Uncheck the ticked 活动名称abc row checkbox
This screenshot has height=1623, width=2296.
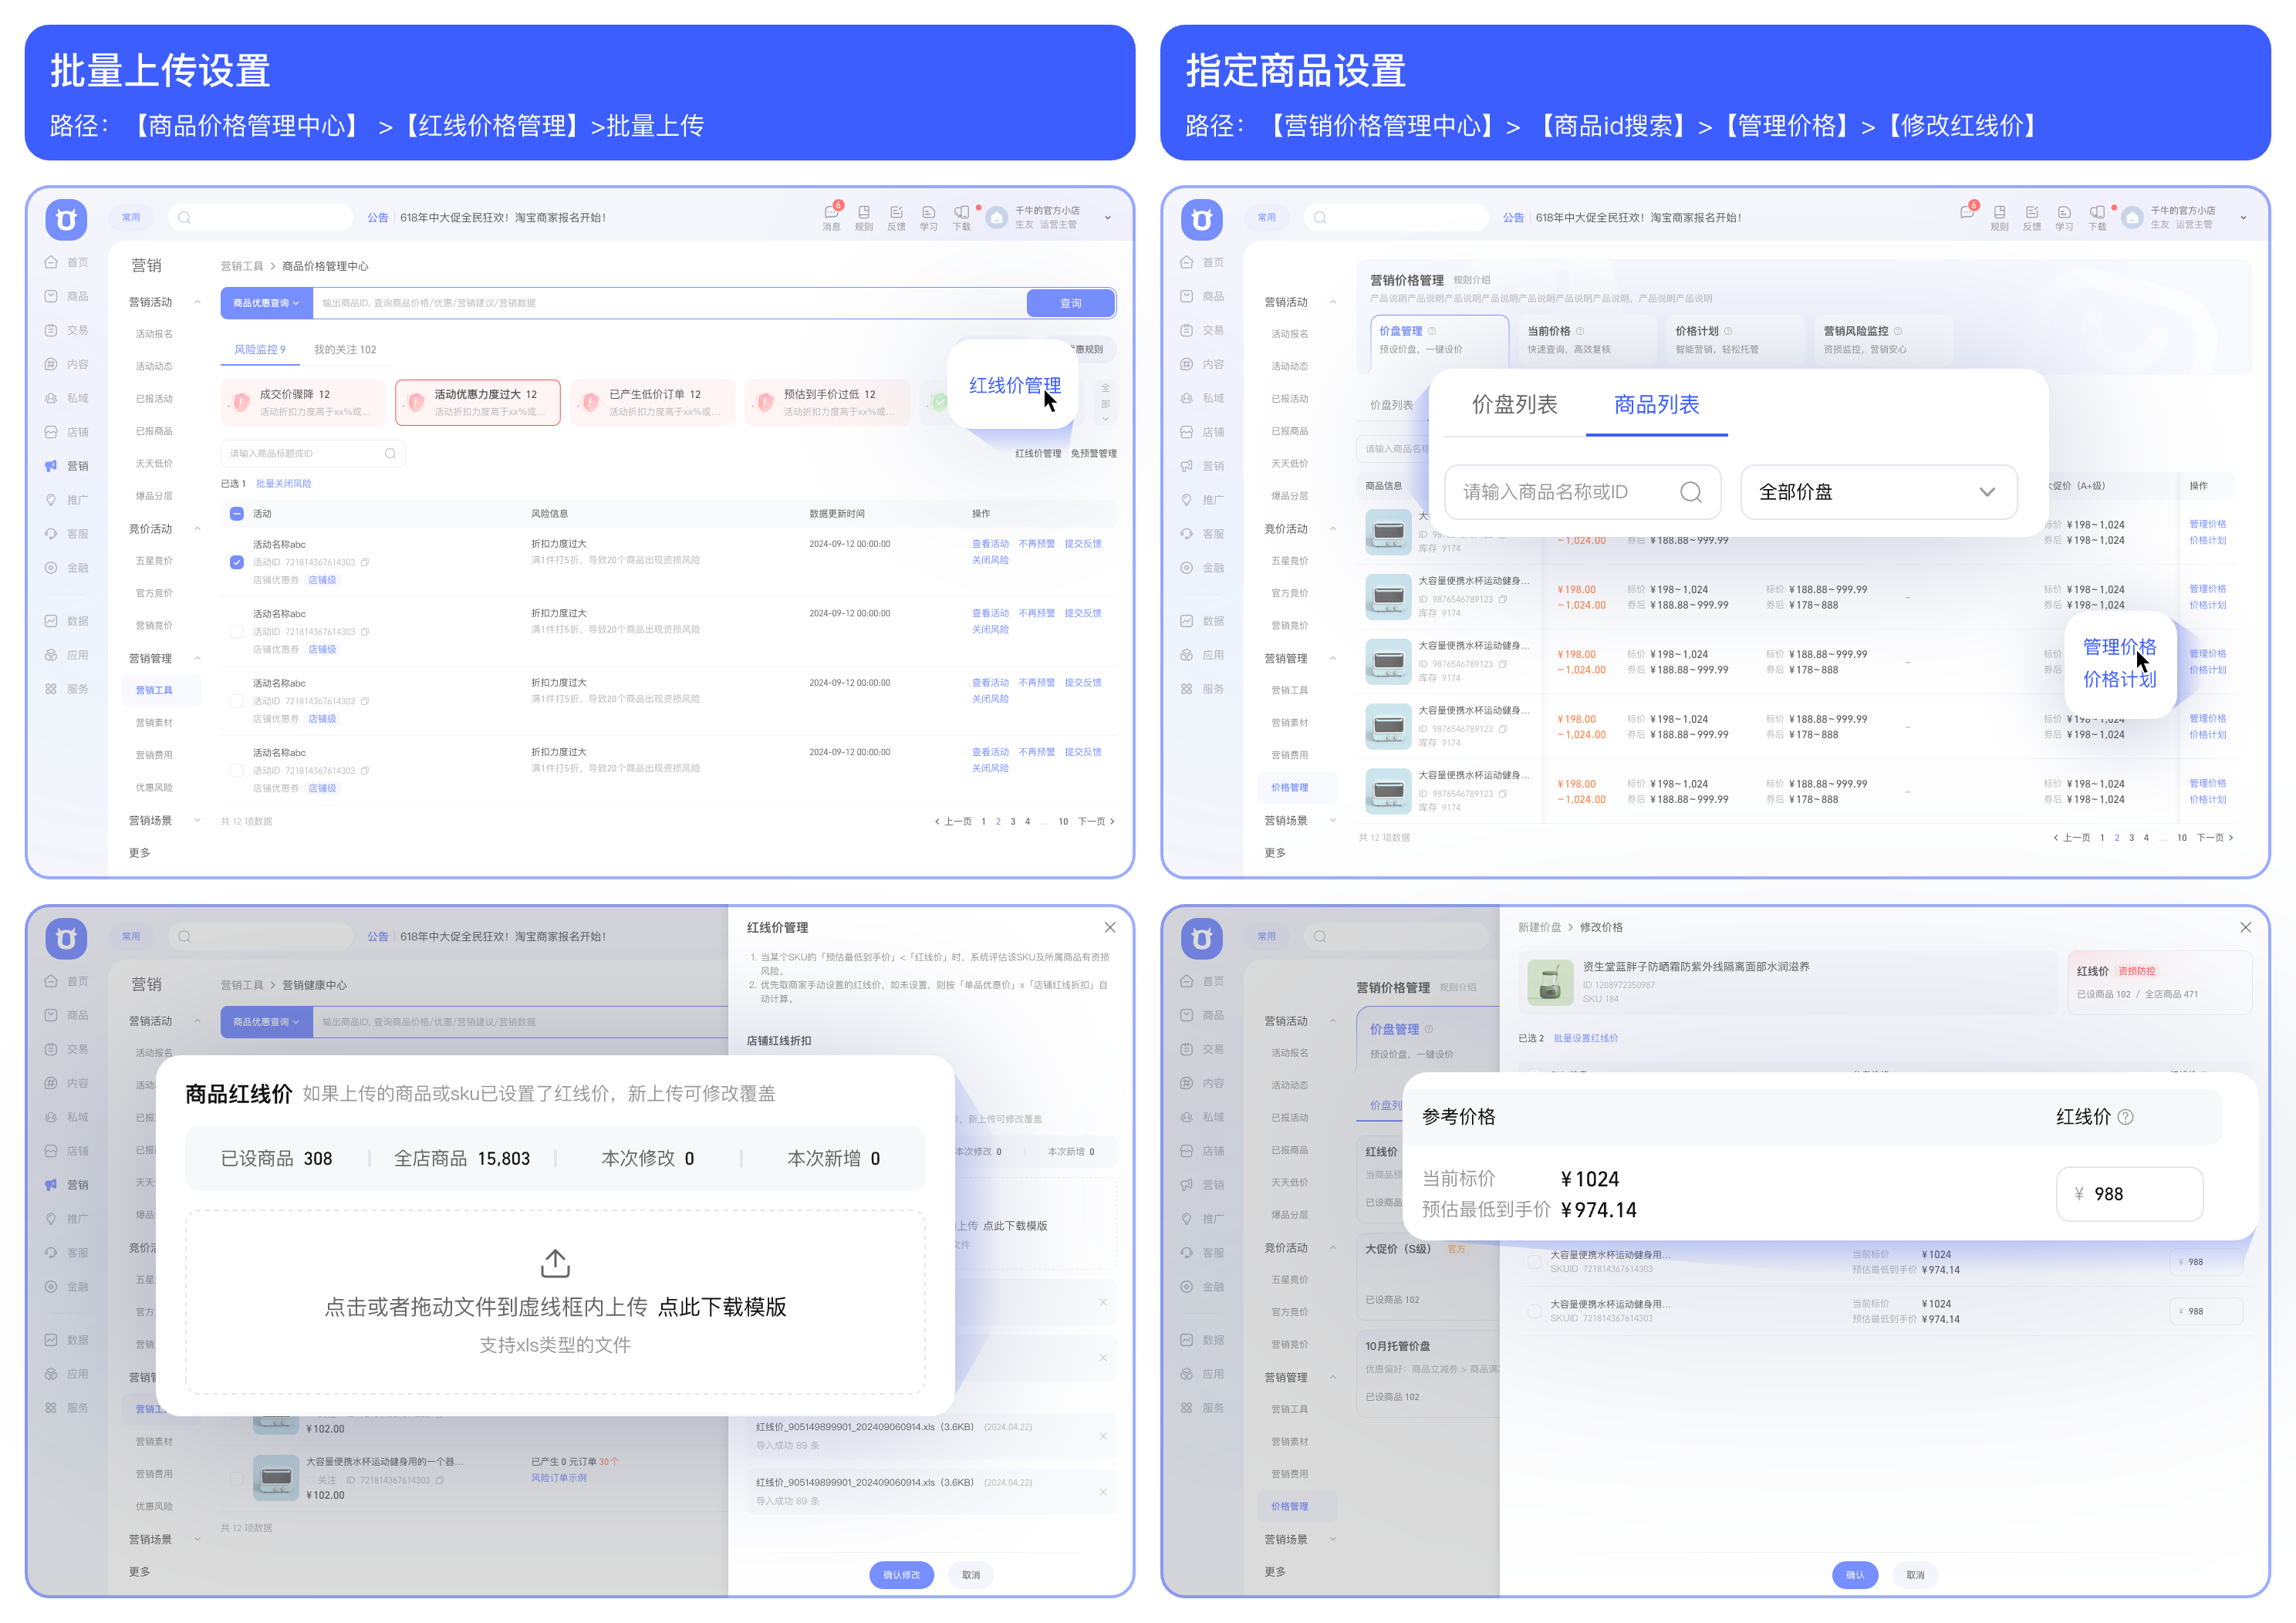[x=237, y=562]
